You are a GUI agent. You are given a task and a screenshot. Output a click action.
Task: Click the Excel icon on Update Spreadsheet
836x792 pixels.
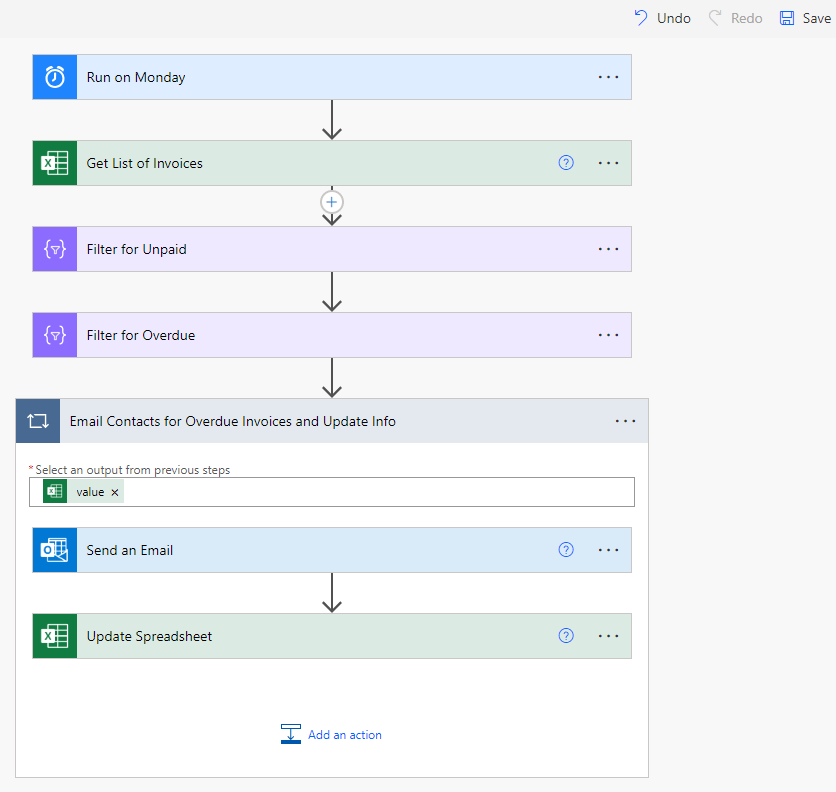pyautogui.click(x=55, y=636)
